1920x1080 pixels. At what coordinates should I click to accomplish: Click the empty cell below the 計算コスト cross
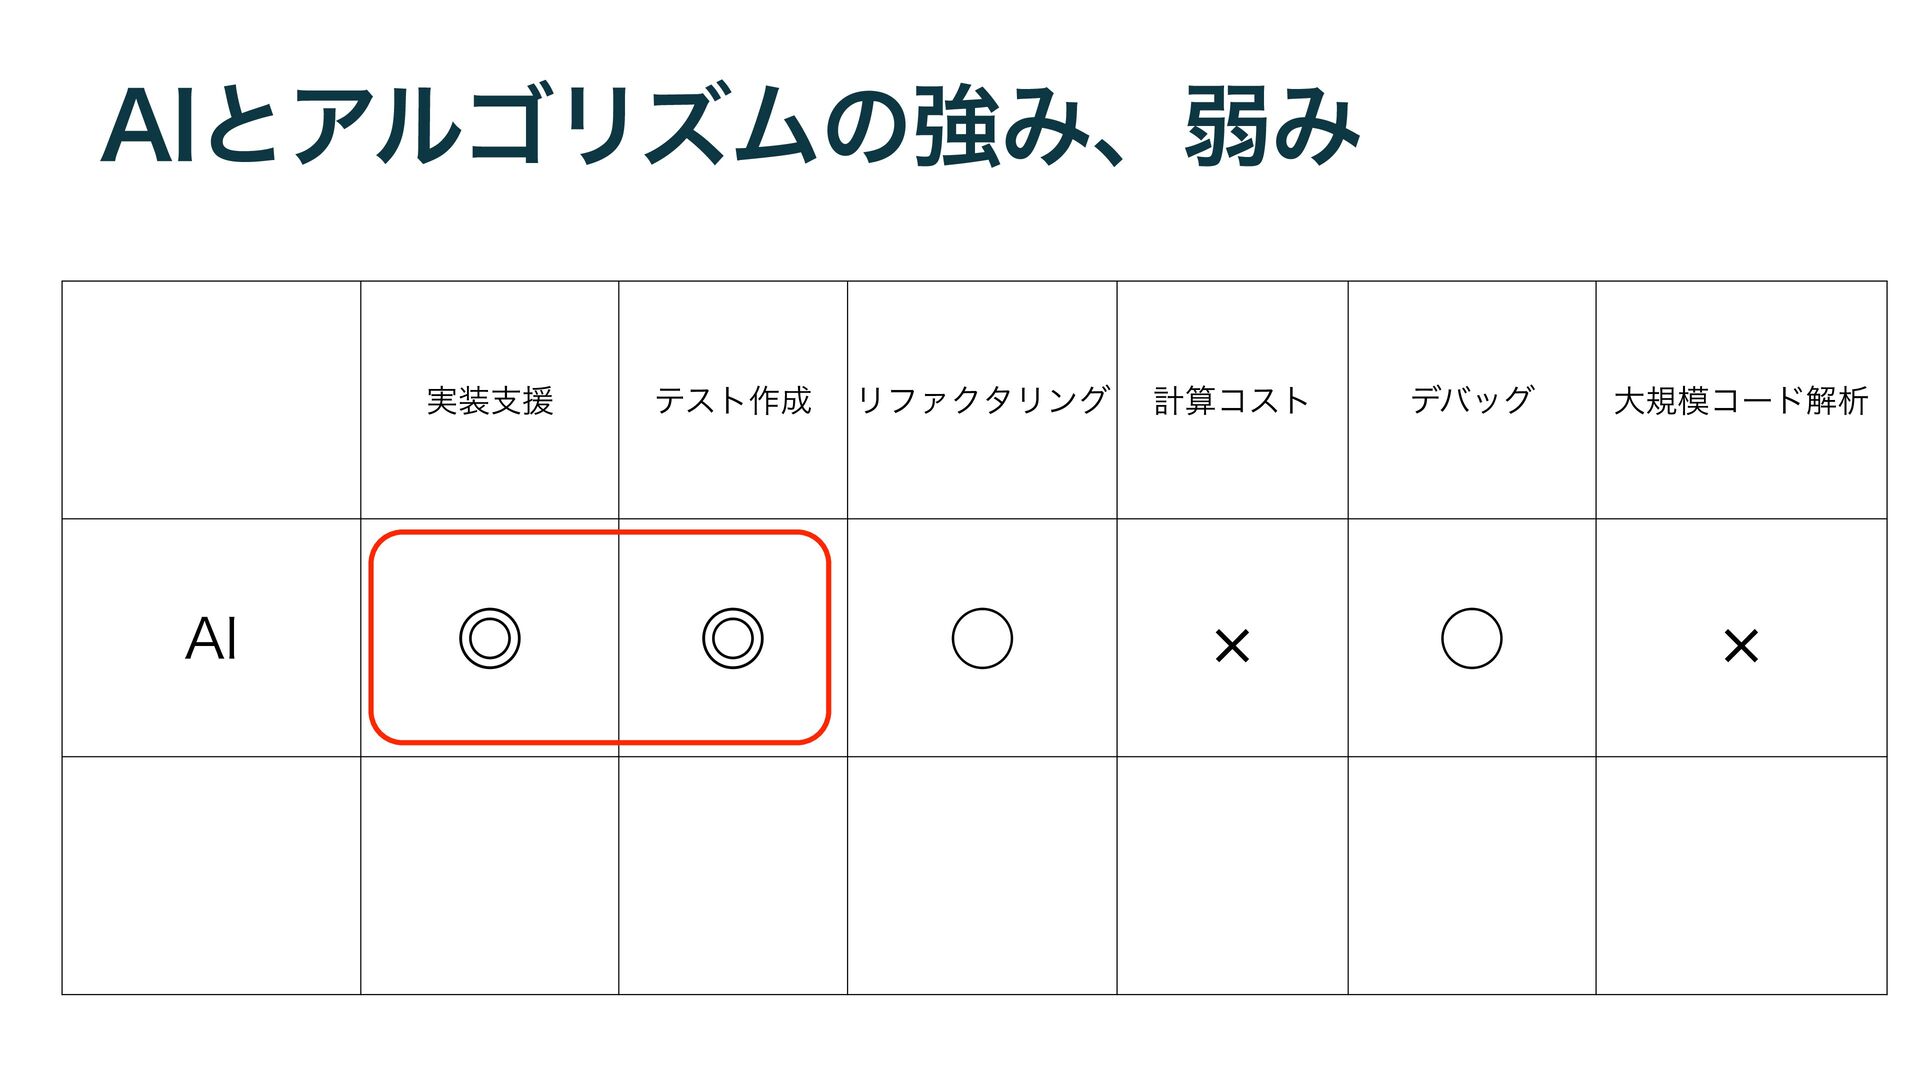[x=1232, y=875]
